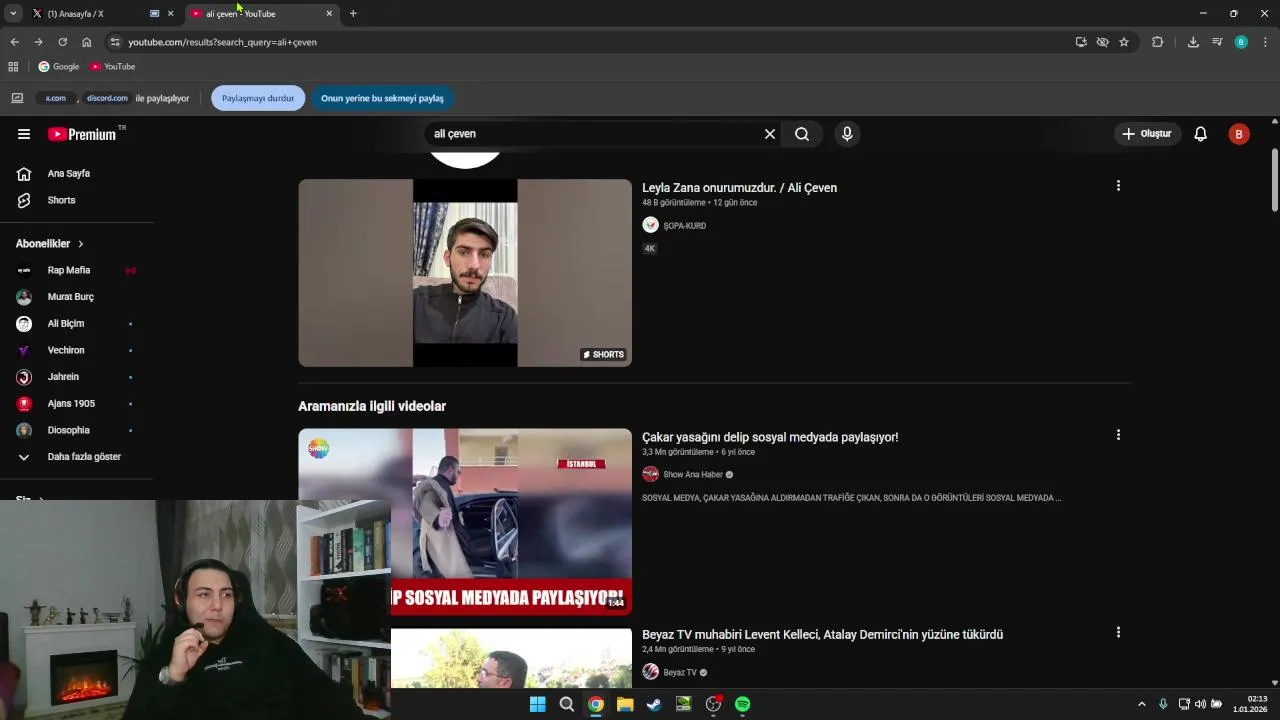Open options for Beyaz TV video
Viewport: 1280px width, 720px height.
(x=1118, y=632)
